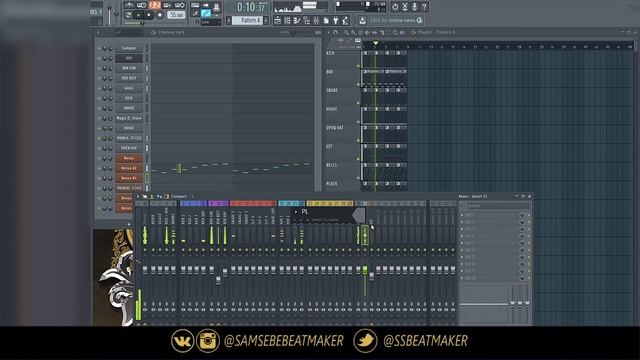Select the zoom magnifier tool in playlist toolbar
Viewport: 640px width, 360px height.
[395, 32]
